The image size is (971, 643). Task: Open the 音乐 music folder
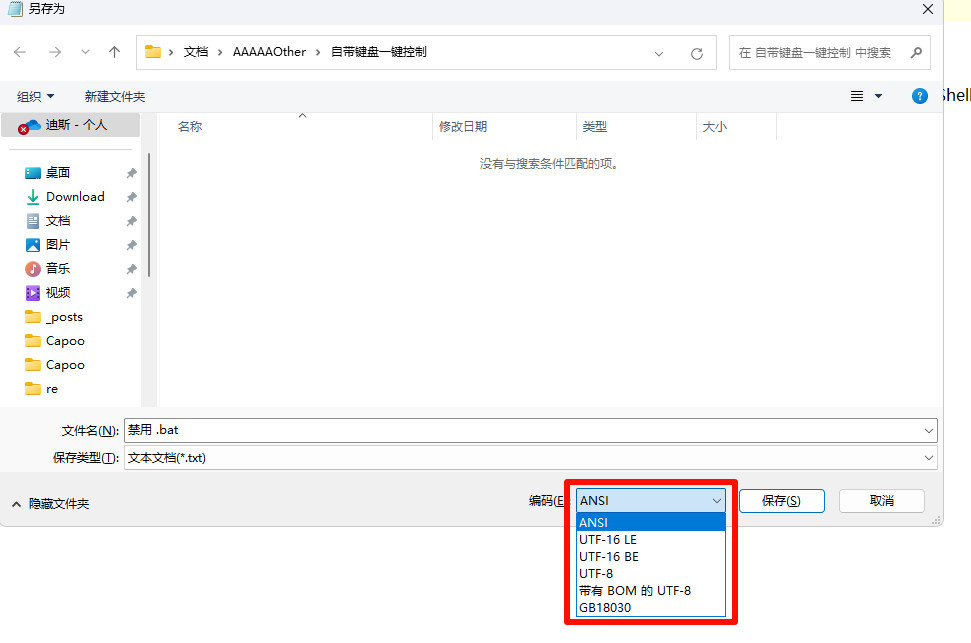tap(58, 269)
